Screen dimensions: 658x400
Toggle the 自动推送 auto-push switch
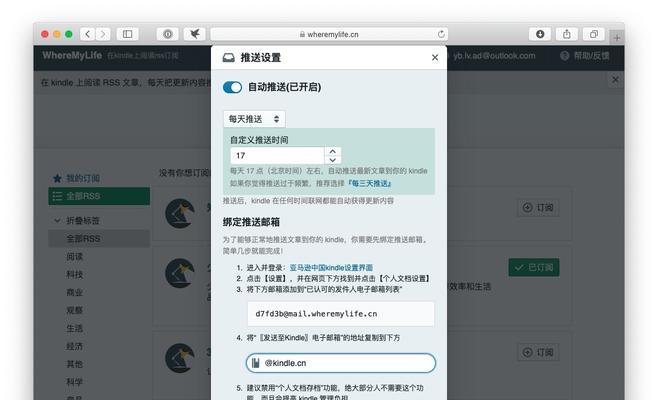point(233,87)
